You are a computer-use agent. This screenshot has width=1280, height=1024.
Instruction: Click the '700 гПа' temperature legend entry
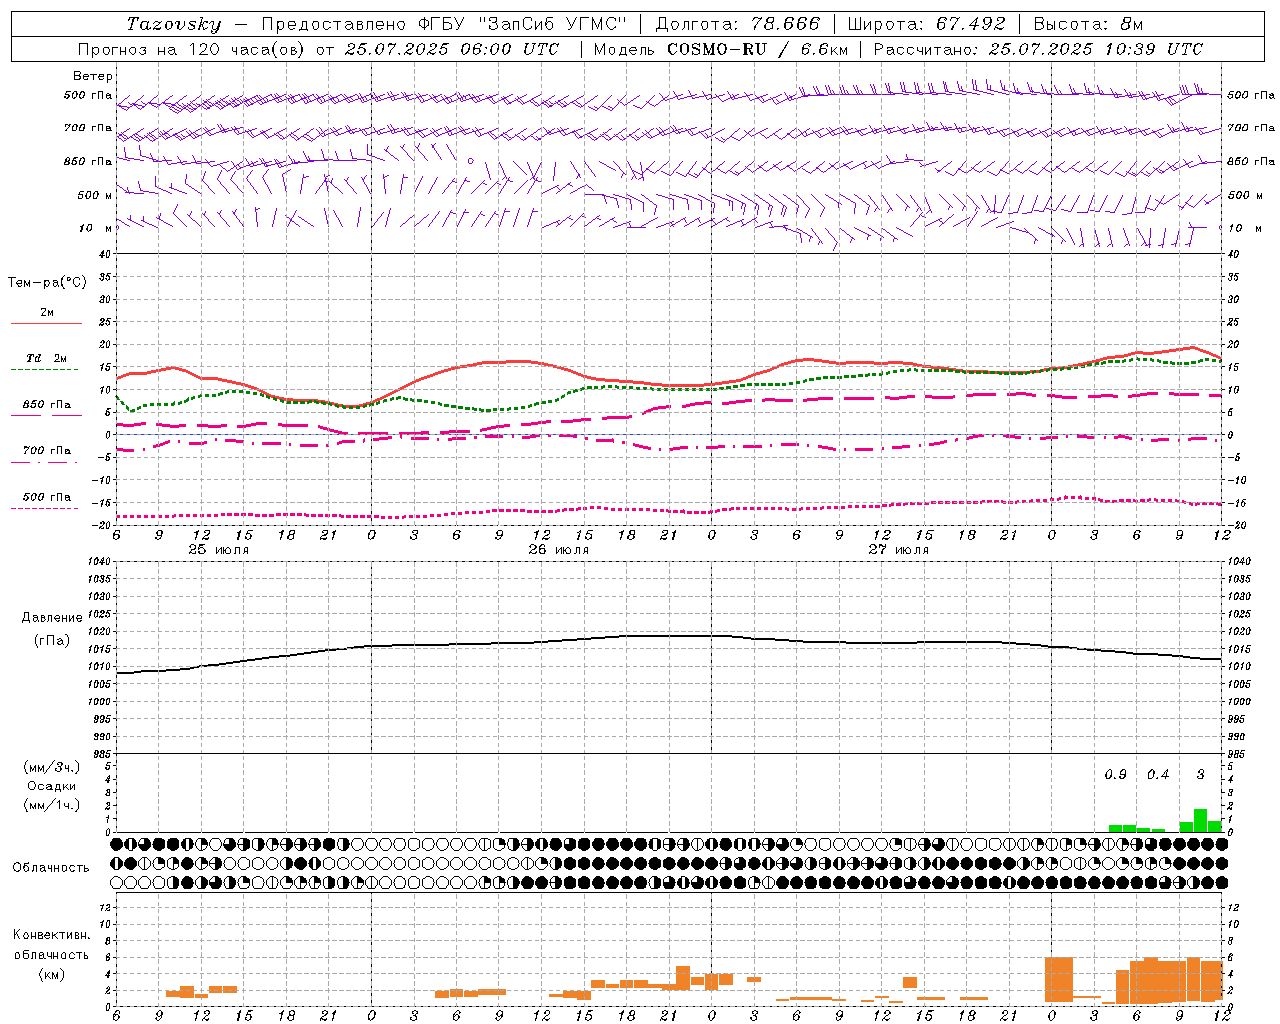coord(46,451)
